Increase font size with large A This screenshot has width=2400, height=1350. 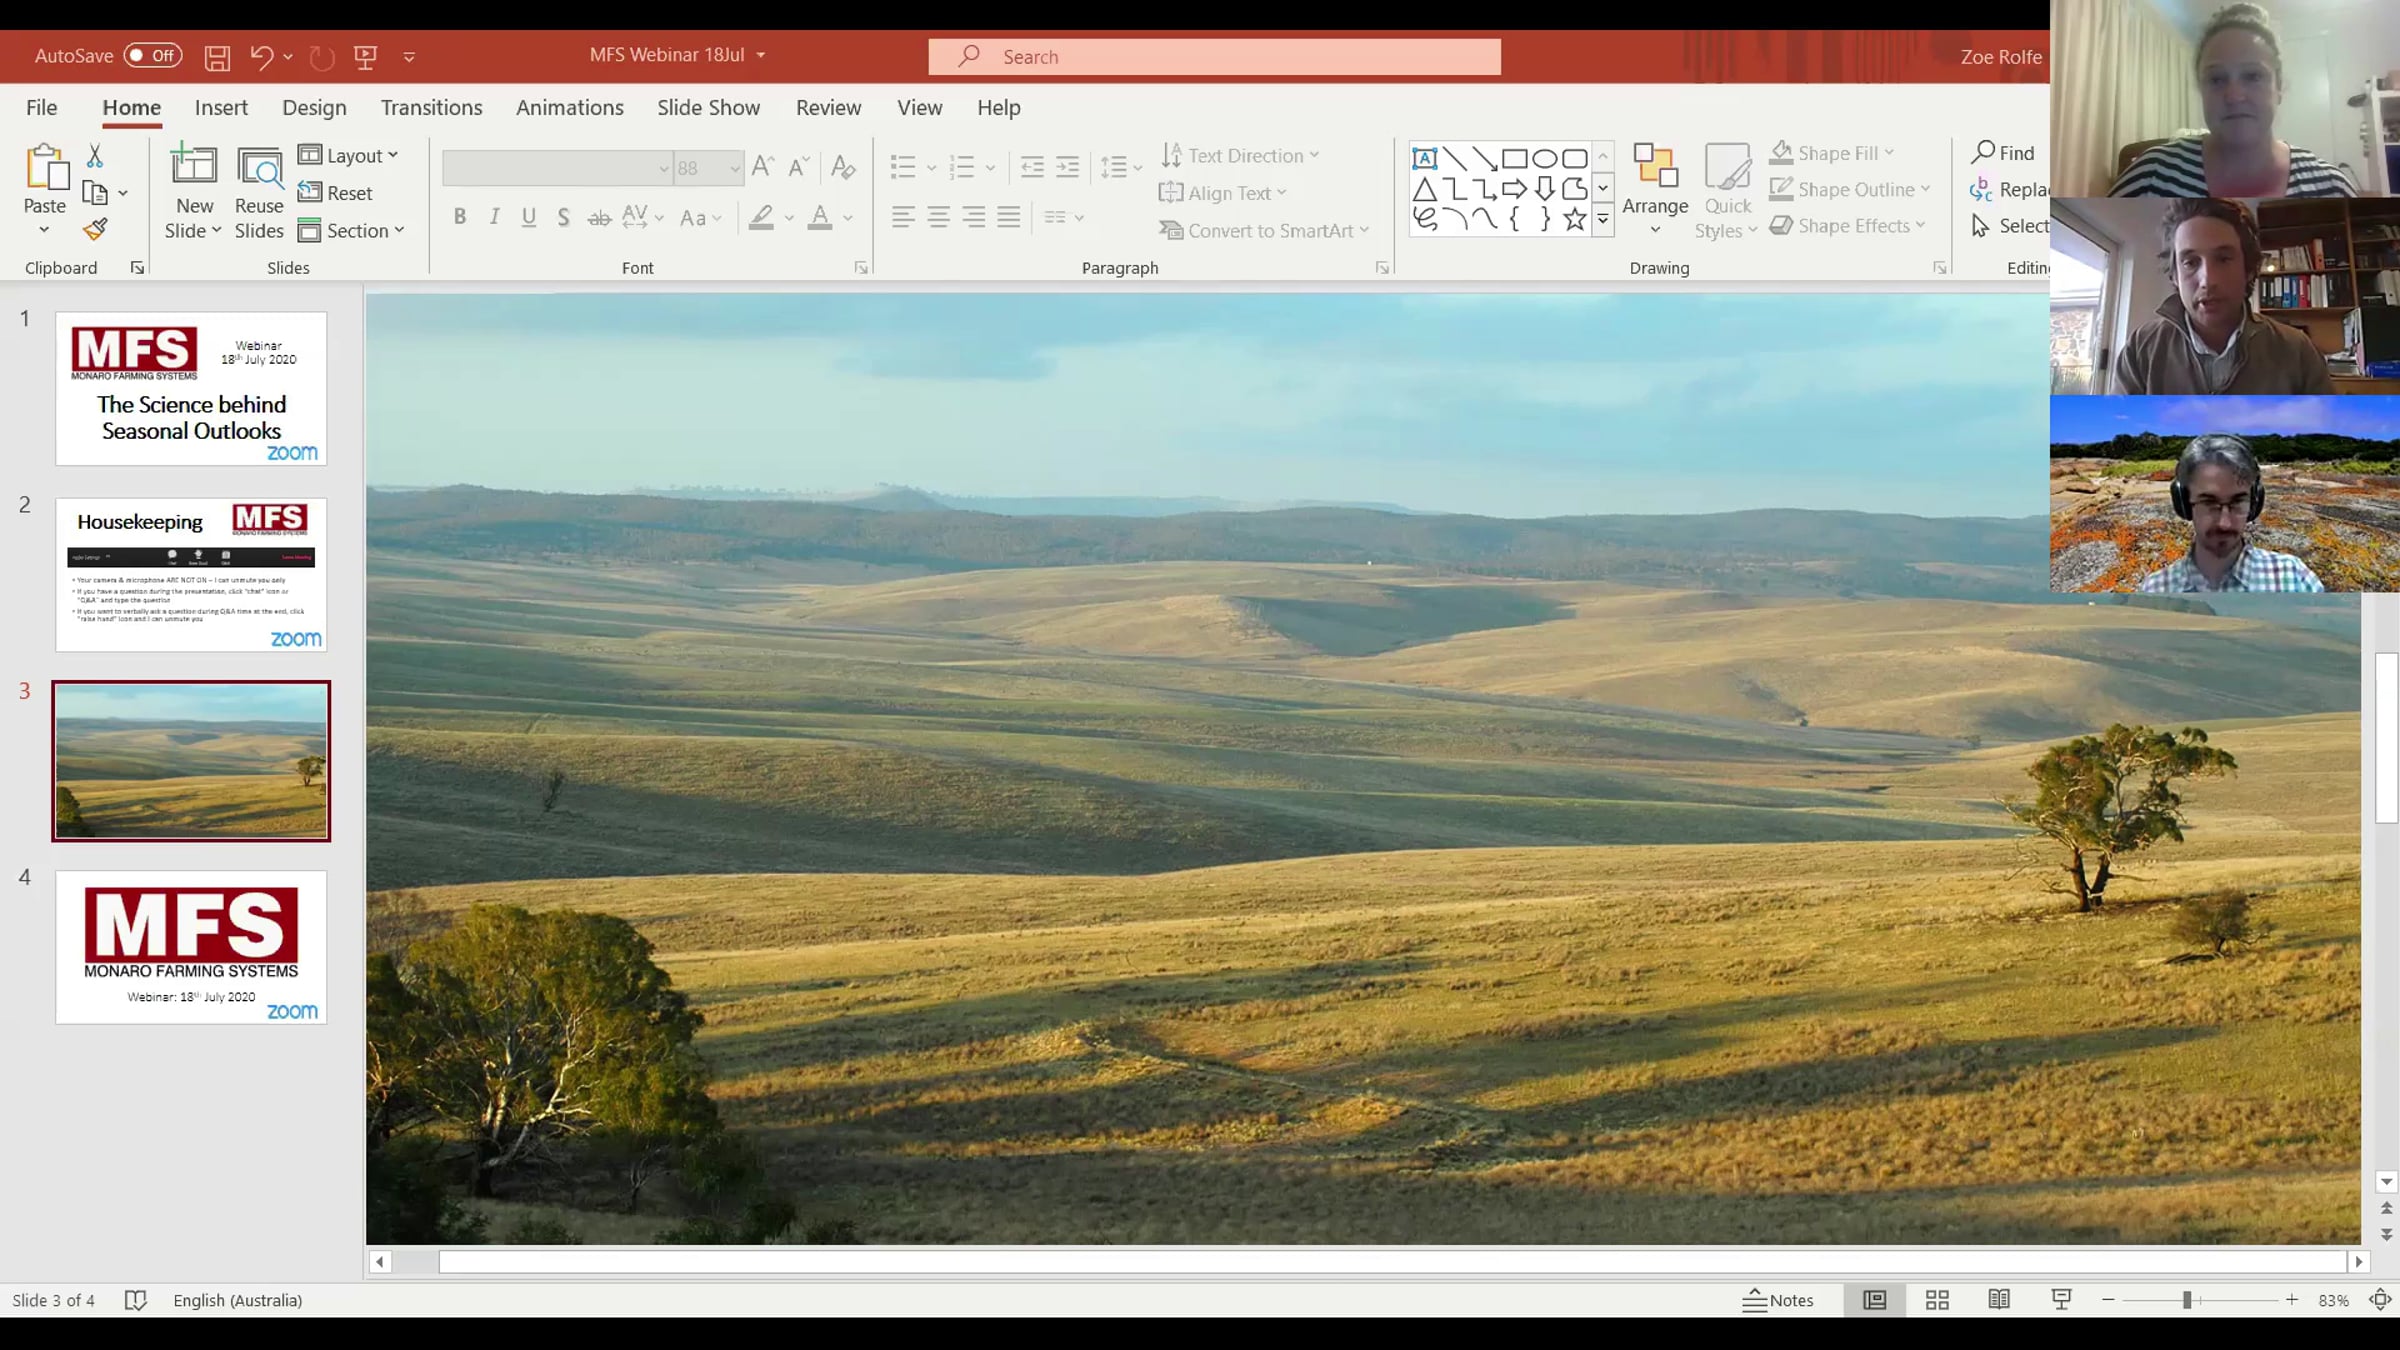point(763,166)
